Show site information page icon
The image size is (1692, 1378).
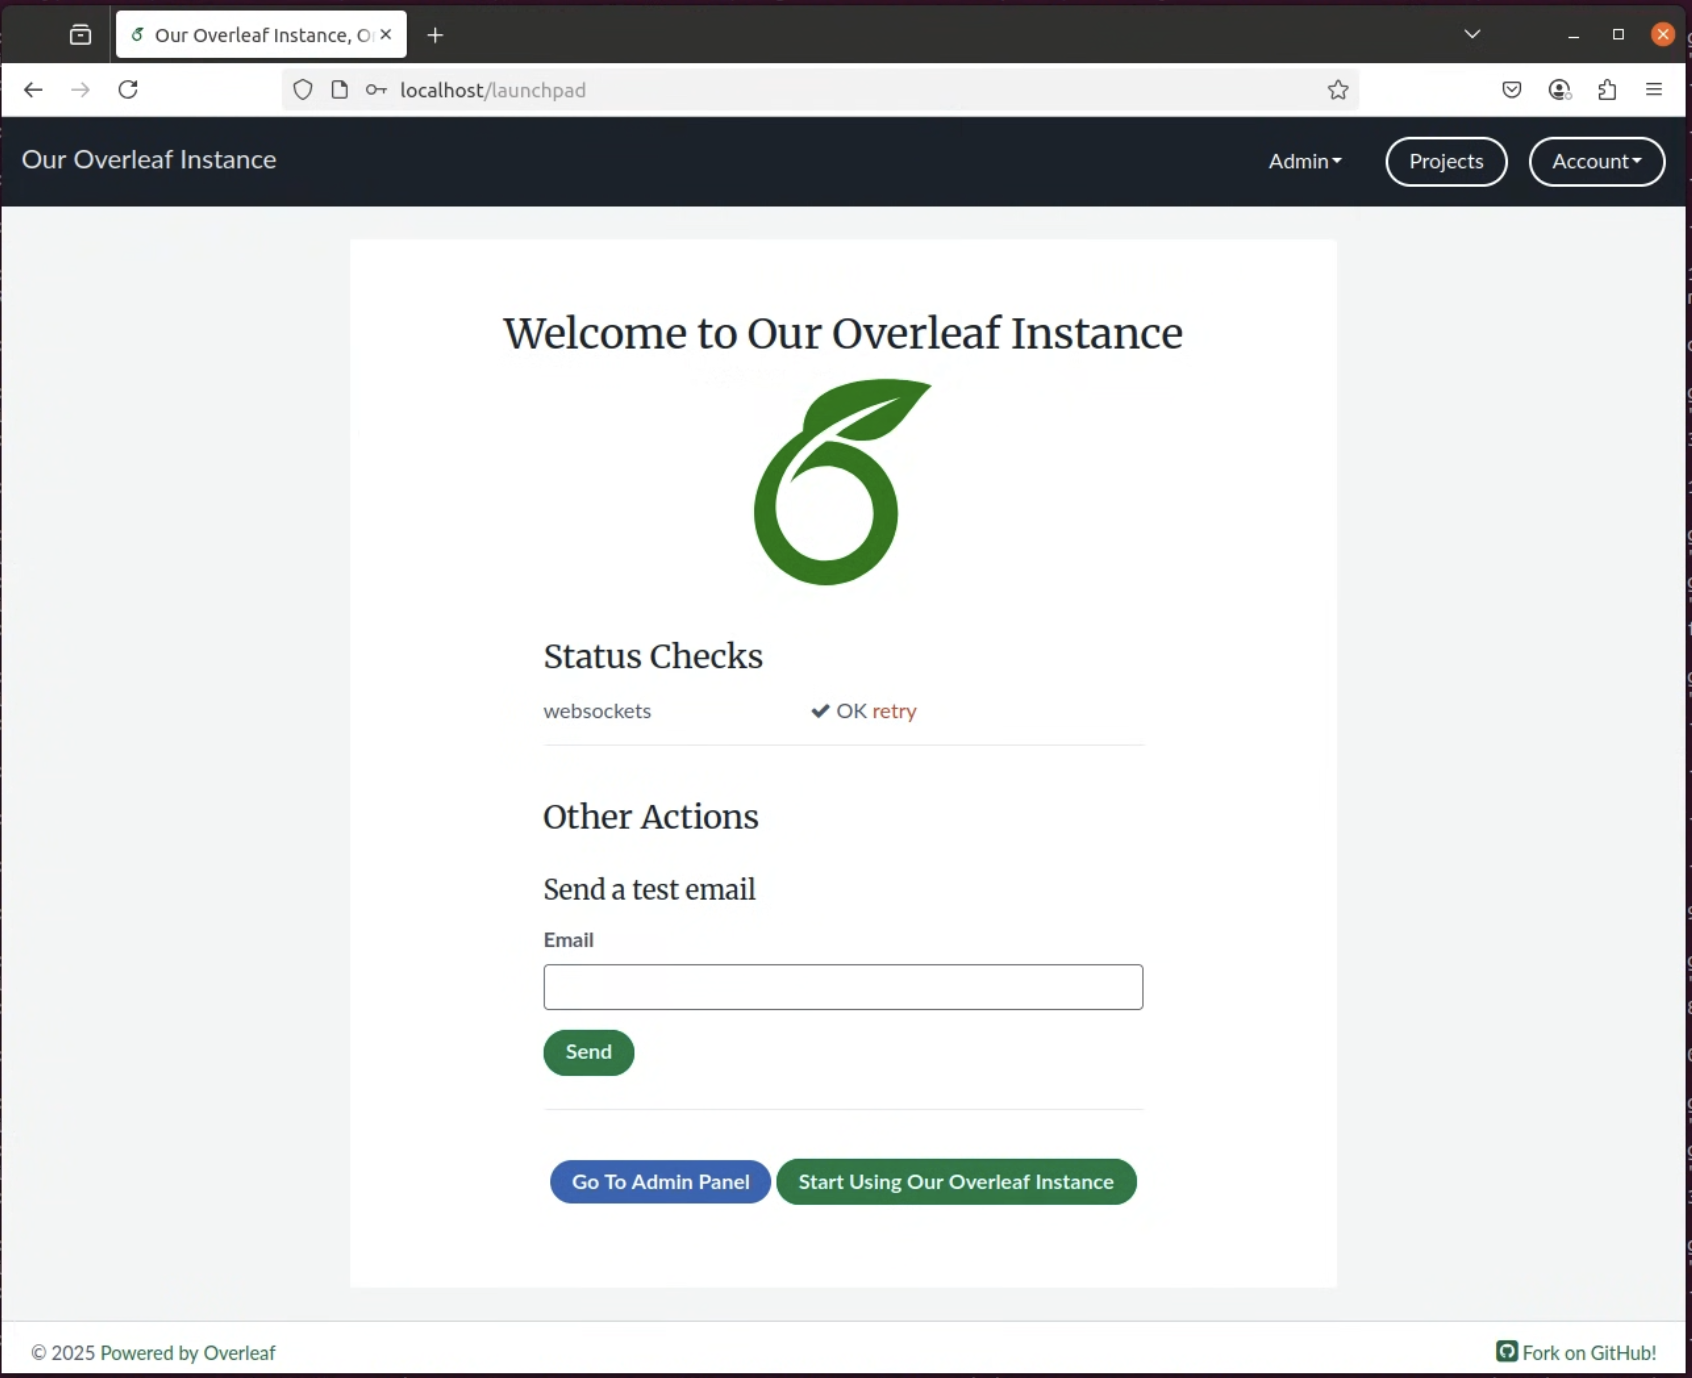340,90
